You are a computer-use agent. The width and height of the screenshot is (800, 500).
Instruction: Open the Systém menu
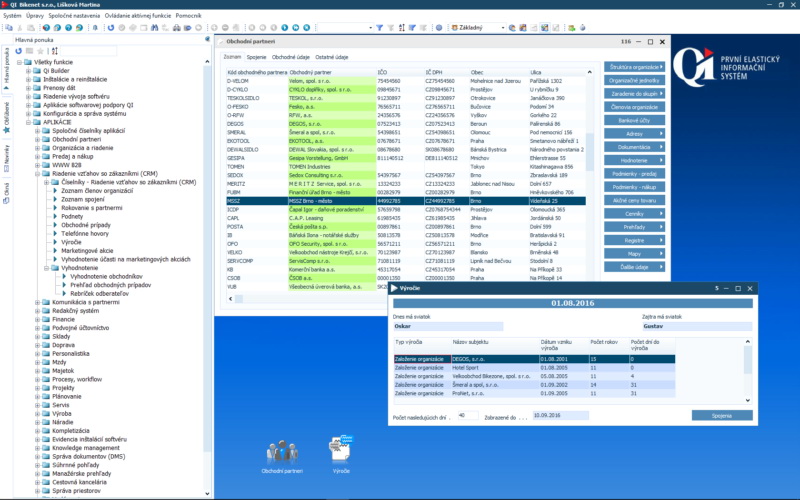pos(12,16)
